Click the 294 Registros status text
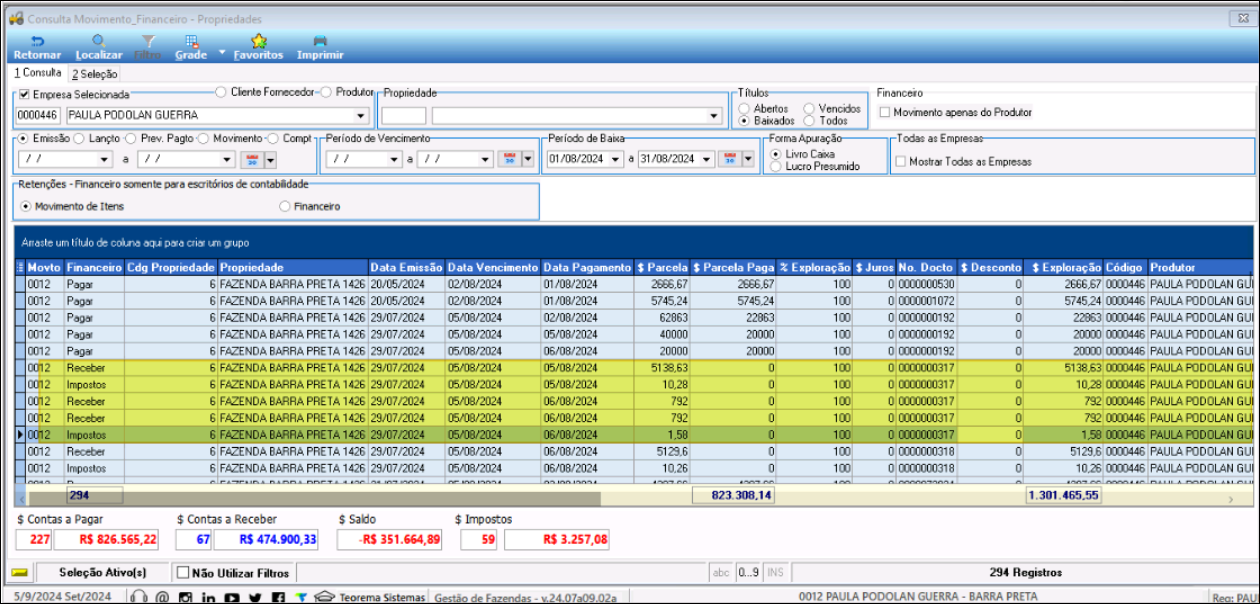Viewport: 1260px width, 604px height. tap(1025, 573)
